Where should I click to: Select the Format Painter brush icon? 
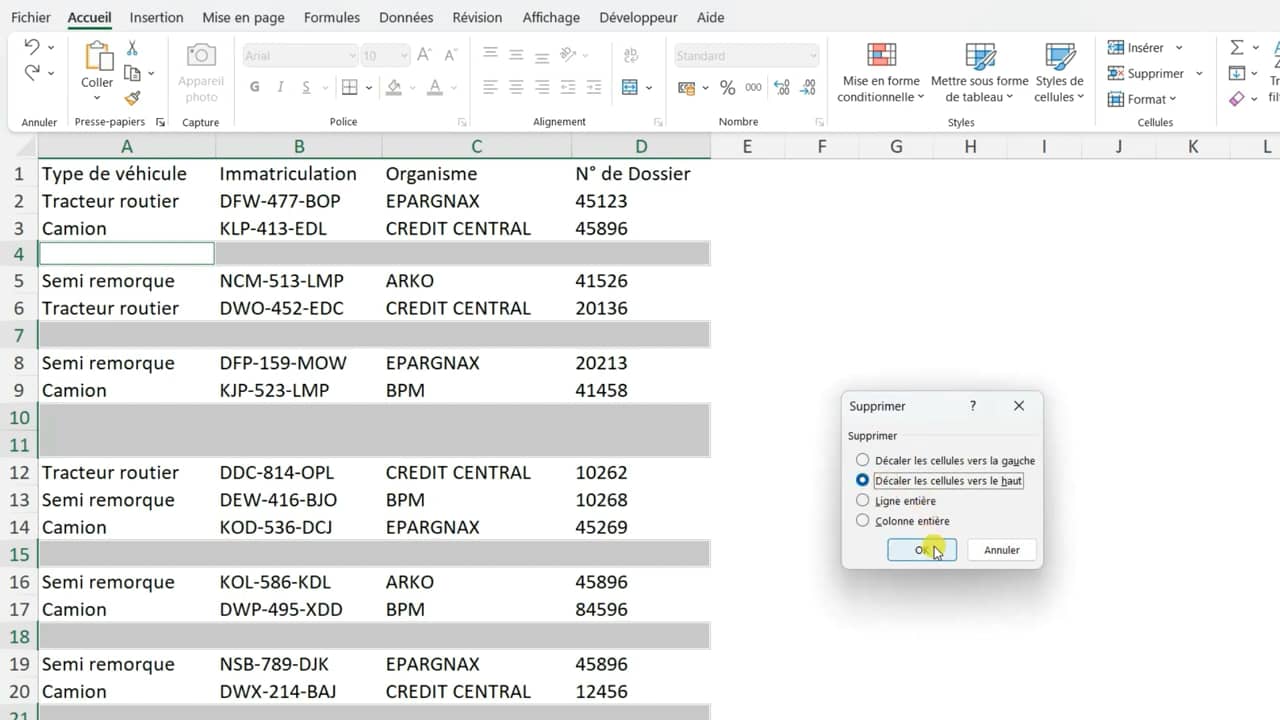click(132, 98)
